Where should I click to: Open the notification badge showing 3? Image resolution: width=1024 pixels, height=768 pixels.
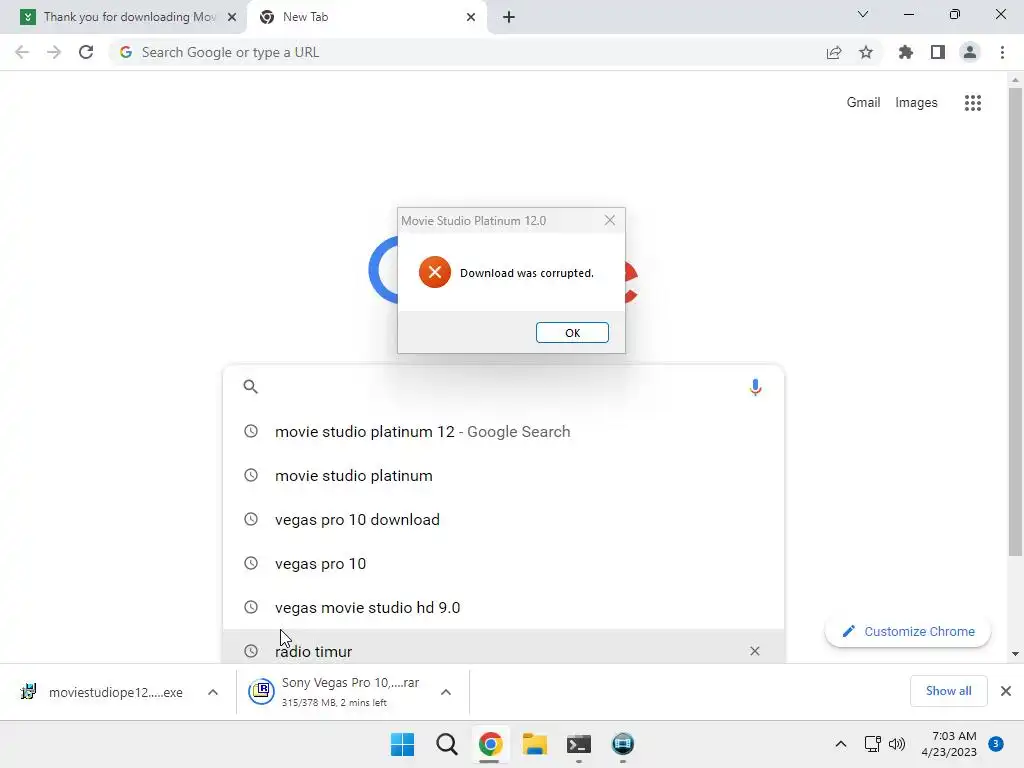click(996, 744)
